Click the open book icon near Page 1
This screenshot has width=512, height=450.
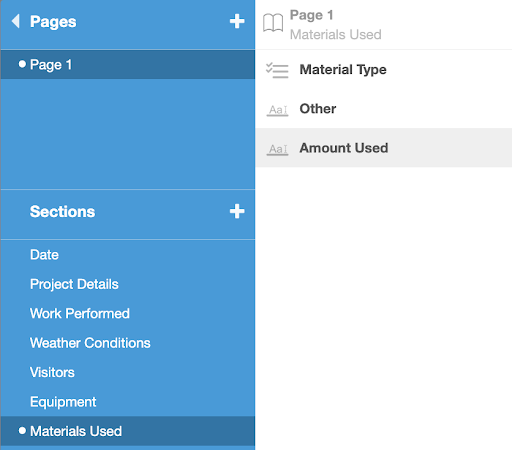[273, 23]
